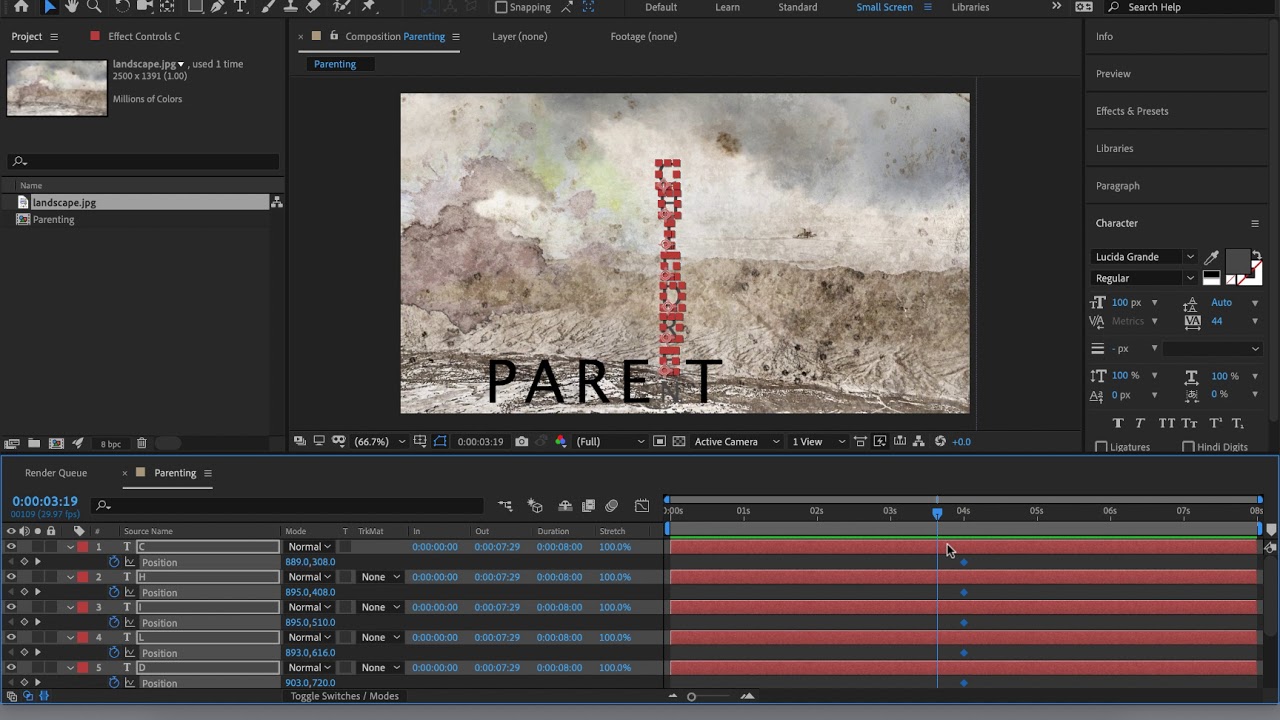This screenshot has width=1280, height=720.
Task: Click the Composition Mini-Flowchart icon
Action: pos(506,506)
